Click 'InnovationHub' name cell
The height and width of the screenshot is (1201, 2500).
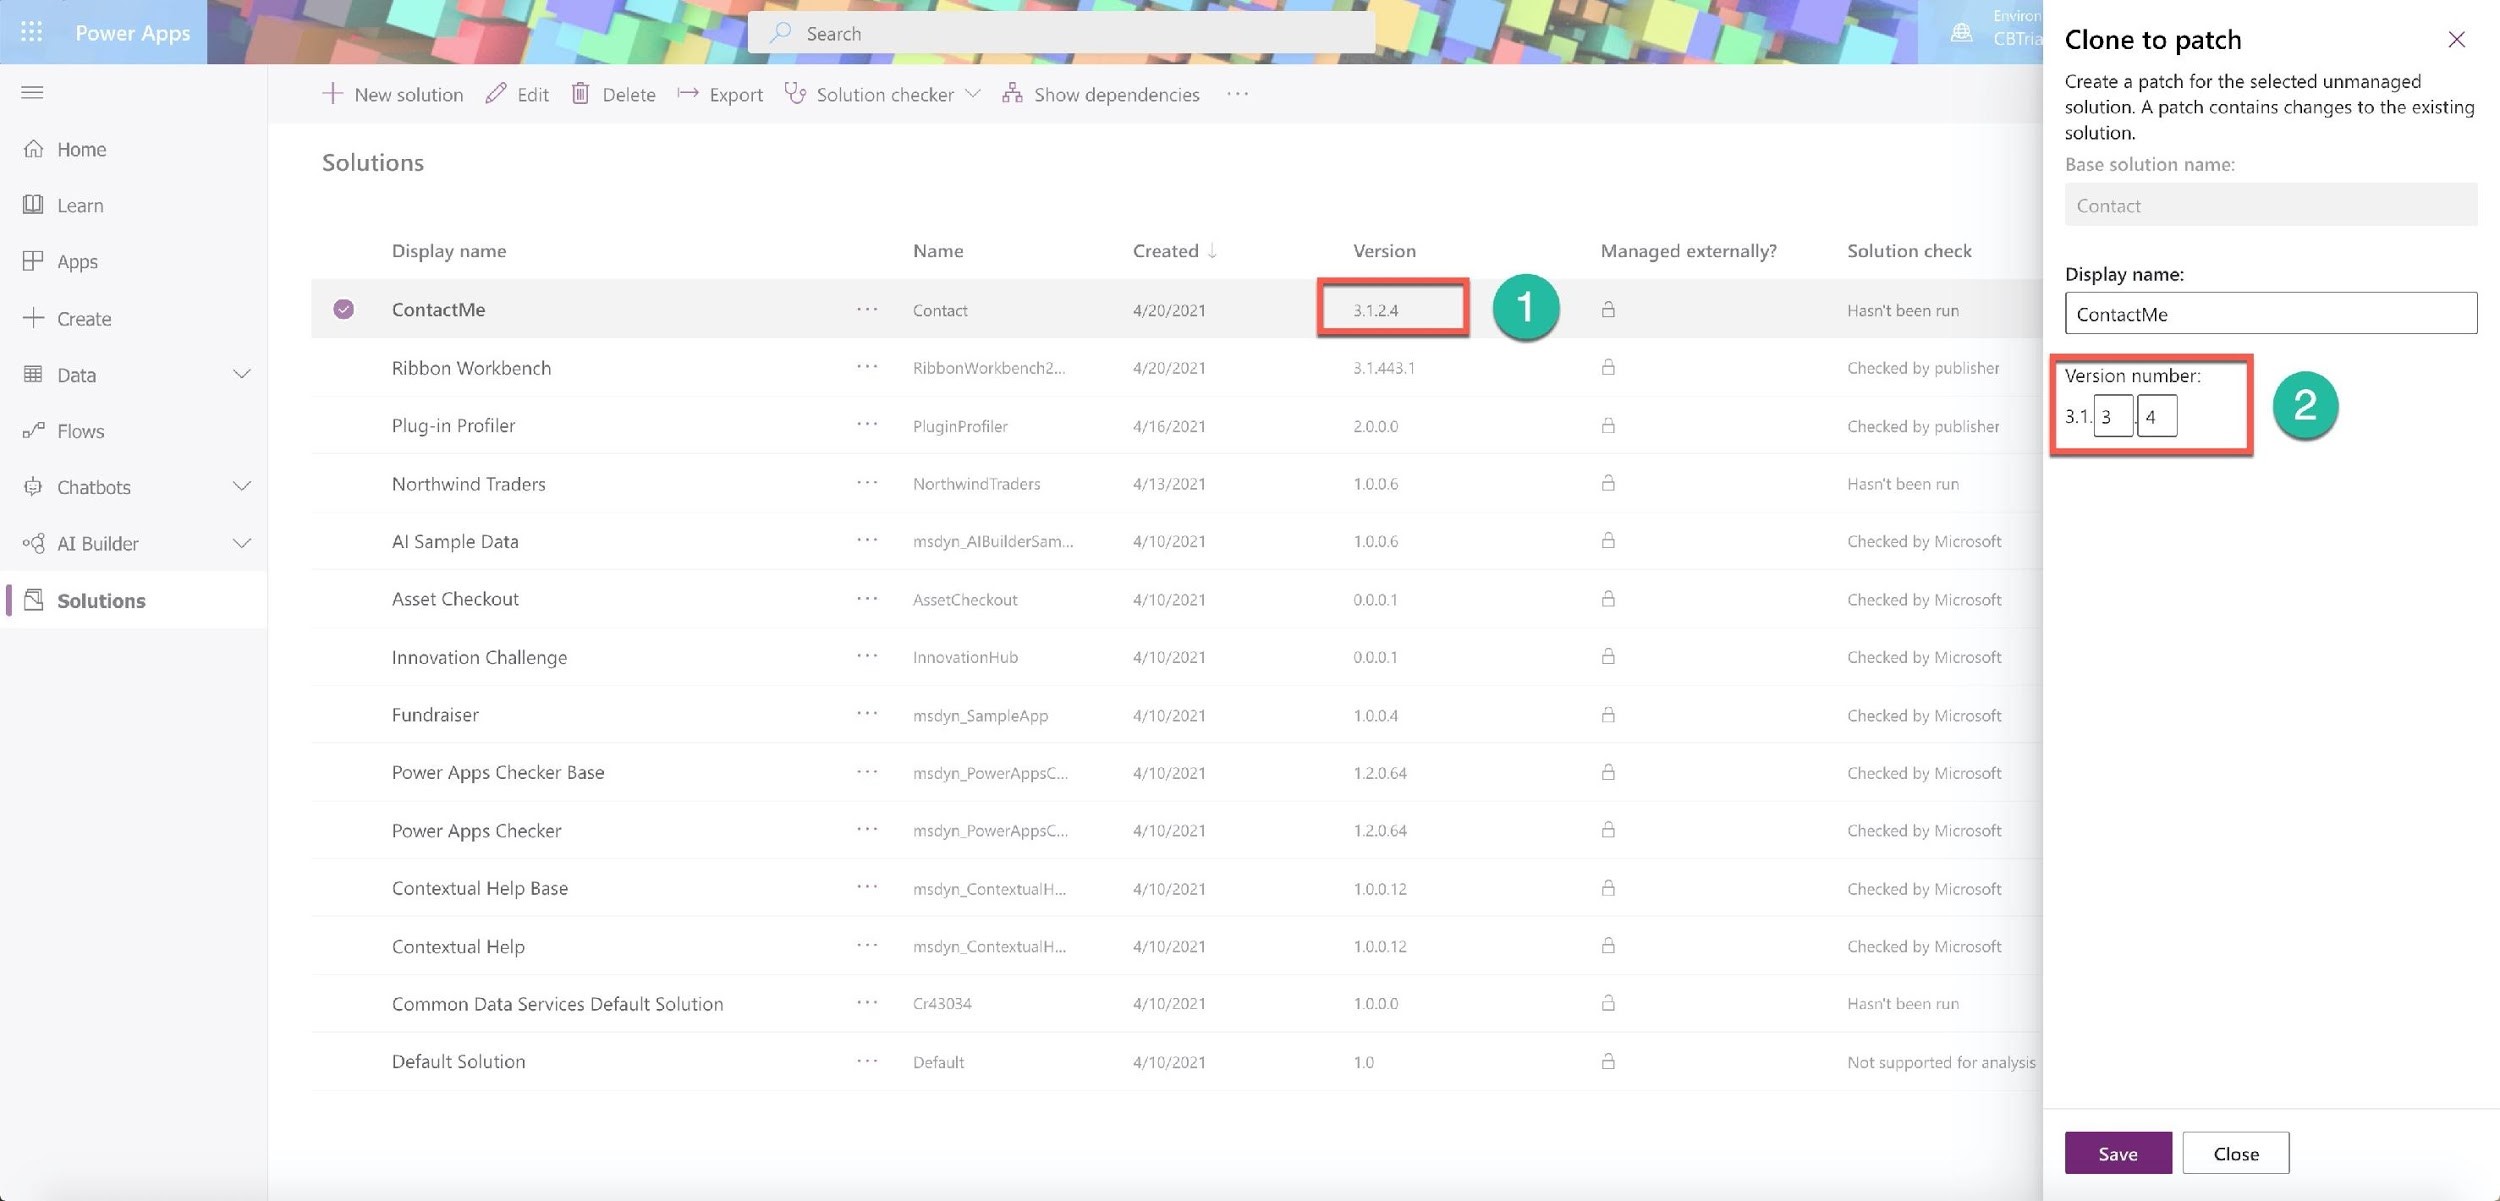point(965,657)
